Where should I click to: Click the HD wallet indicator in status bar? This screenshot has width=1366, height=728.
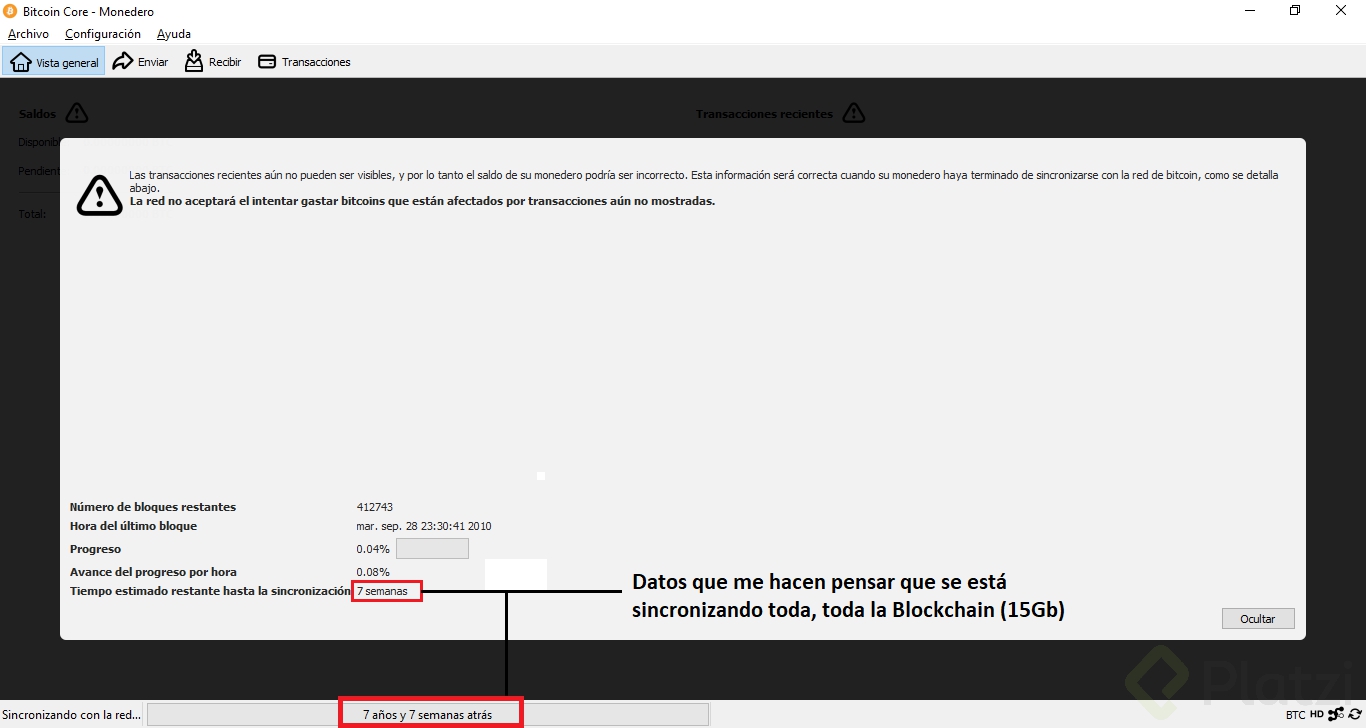pos(1317,714)
